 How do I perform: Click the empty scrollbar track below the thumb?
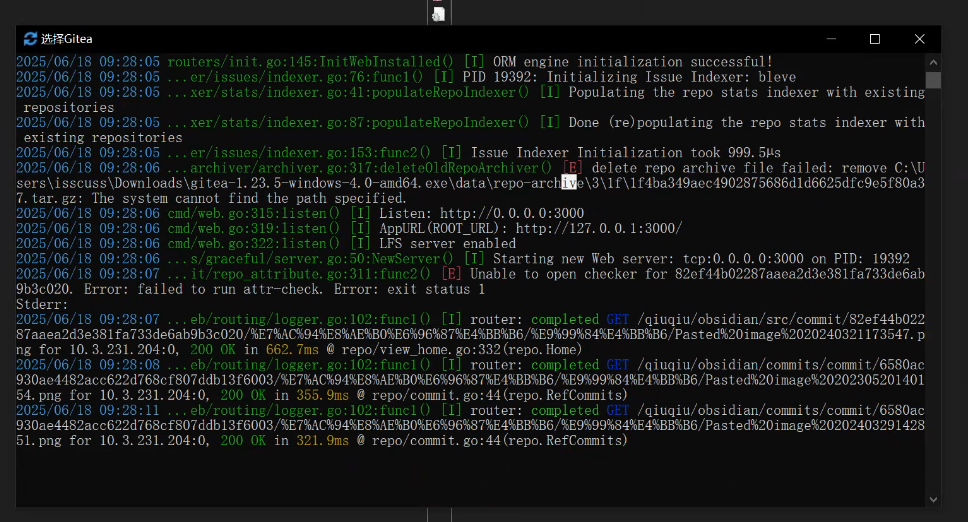point(933,300)
